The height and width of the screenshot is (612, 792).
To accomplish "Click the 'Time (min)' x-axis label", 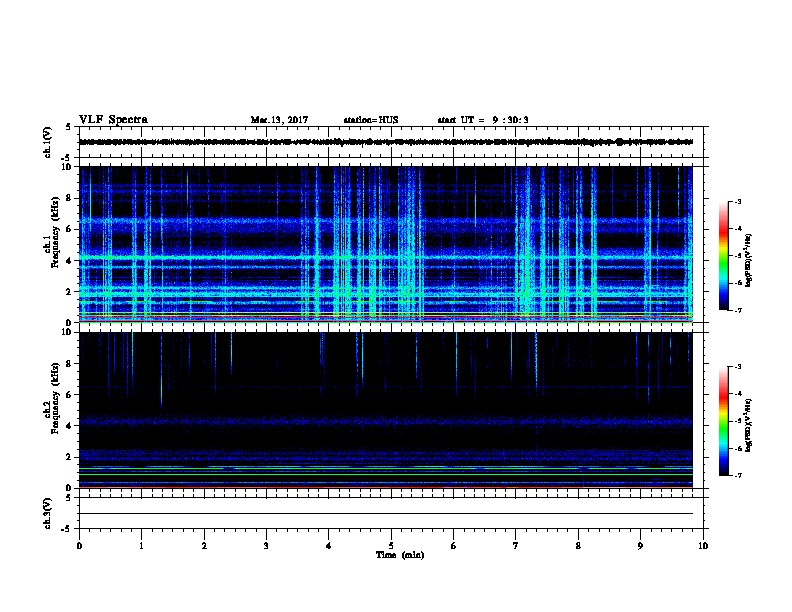I will click(400, 555).
